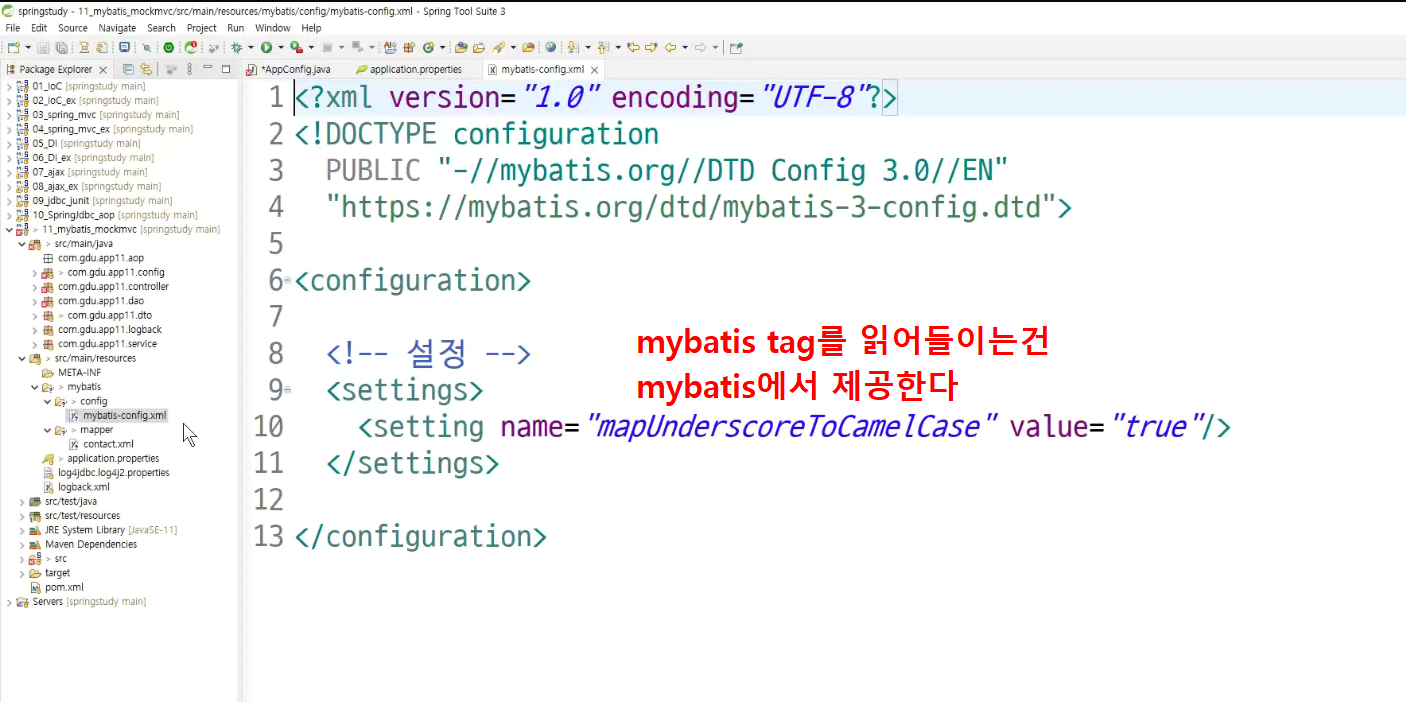Open the Source menu
This screenshot has height=702, width=1406.
(73, 28)
